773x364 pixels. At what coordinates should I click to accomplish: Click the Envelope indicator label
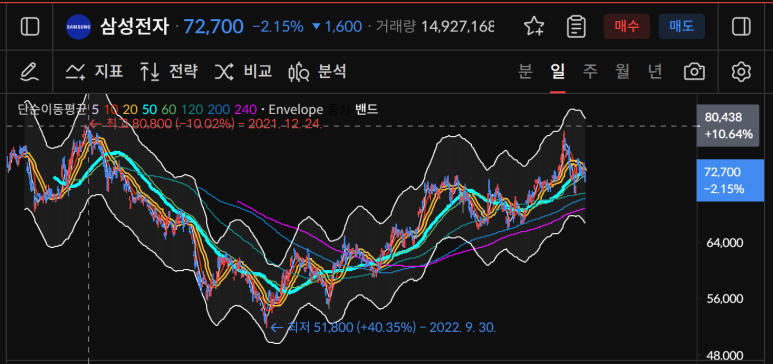coord(296,109)
